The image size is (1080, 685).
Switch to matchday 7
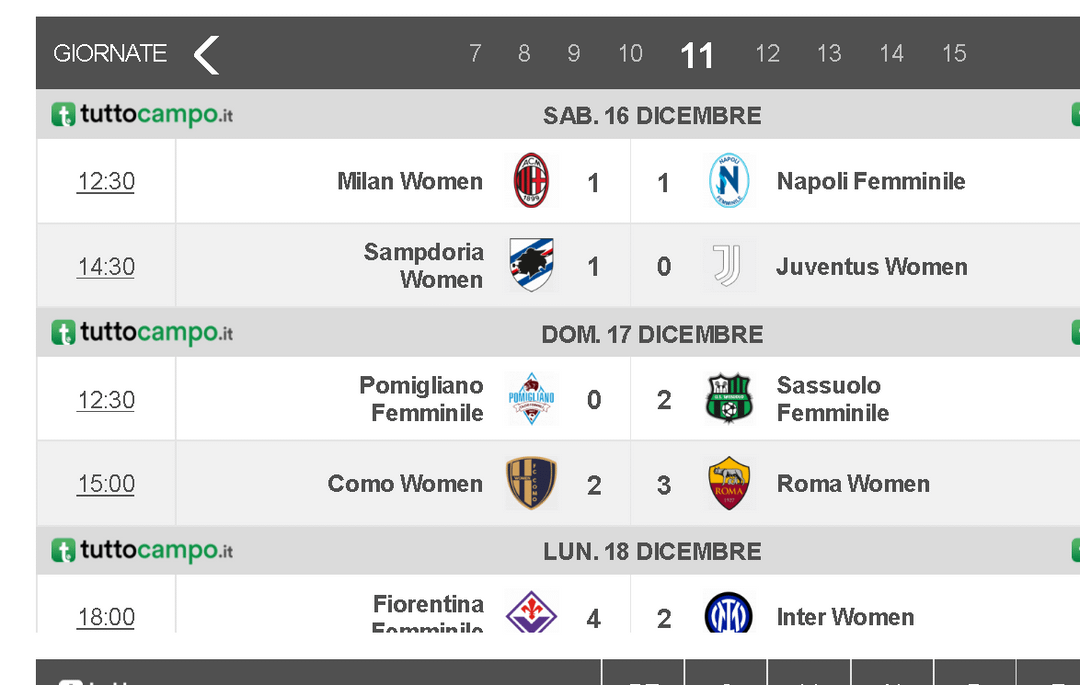pos(475,54)
